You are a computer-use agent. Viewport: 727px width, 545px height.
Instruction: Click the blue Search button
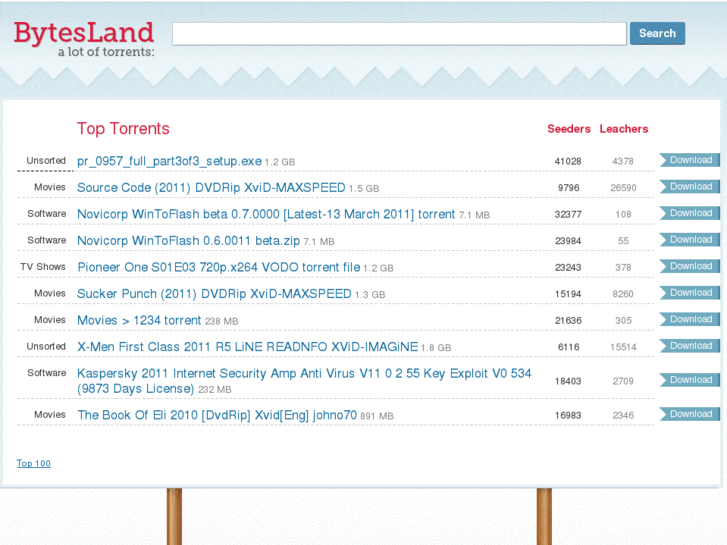pos(657,33)
